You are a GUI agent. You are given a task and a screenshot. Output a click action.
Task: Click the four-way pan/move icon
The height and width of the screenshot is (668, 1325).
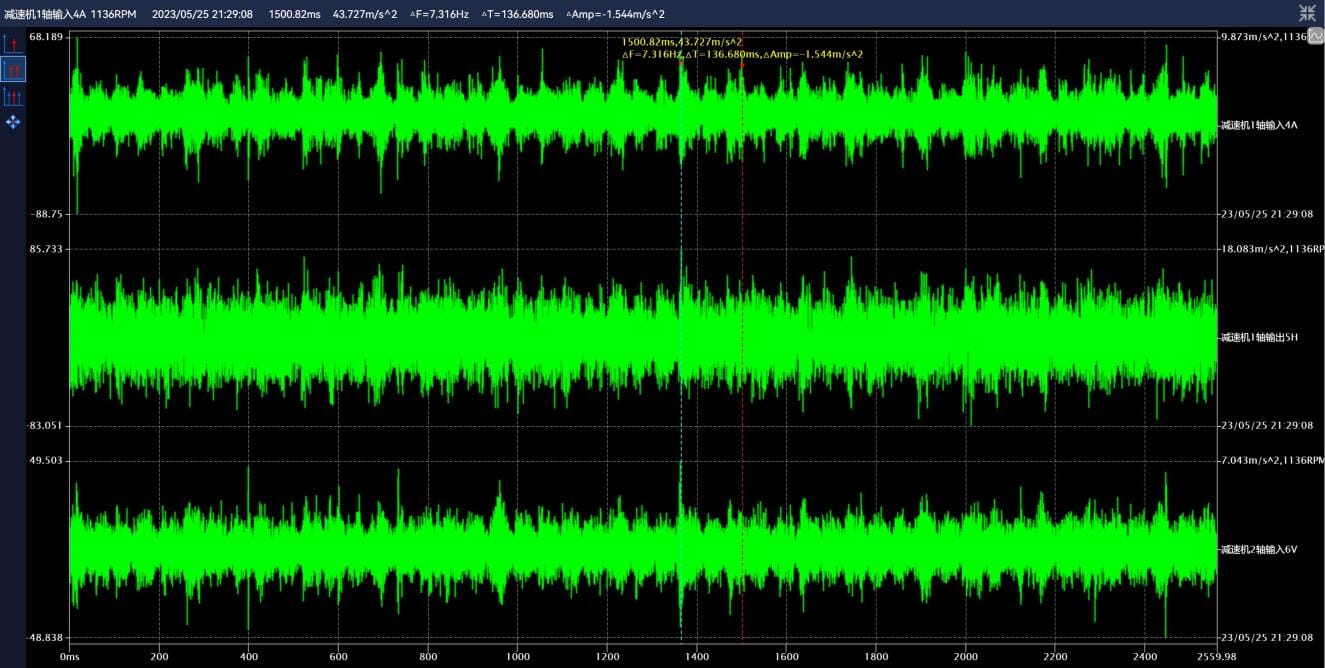[x=13, y=122]
